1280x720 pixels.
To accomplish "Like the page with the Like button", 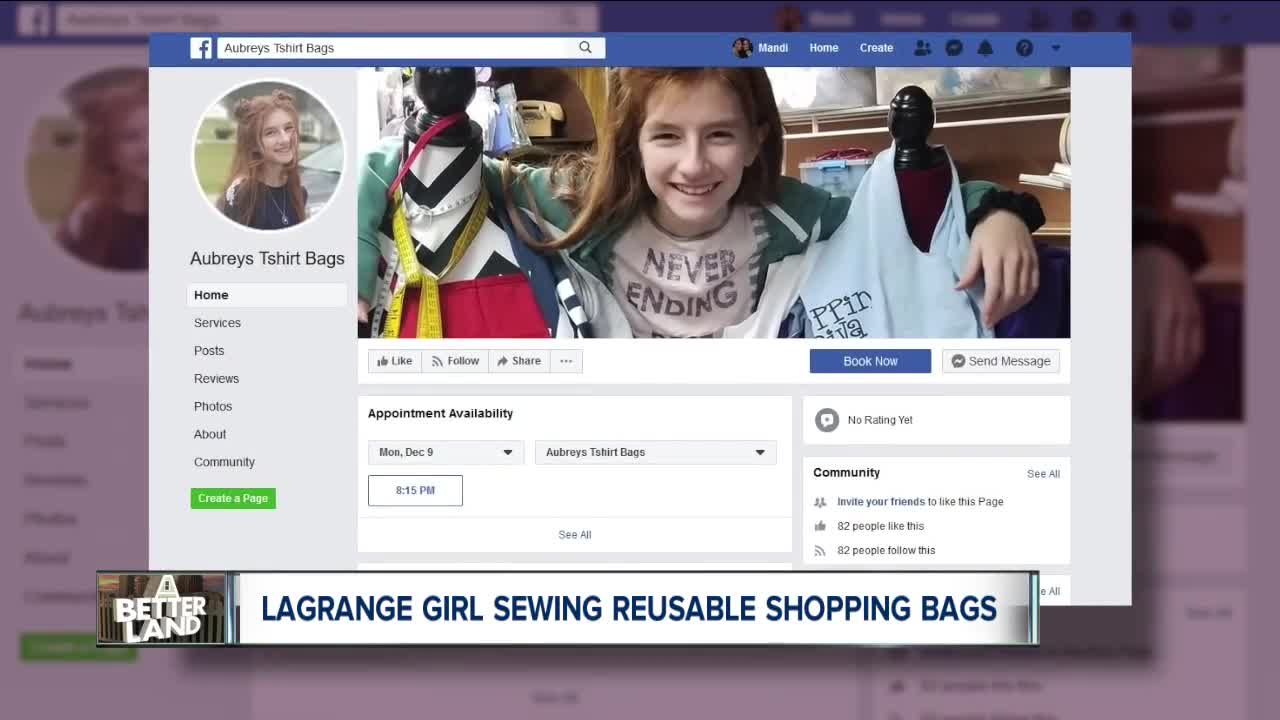I will click(x=395, y=361).
